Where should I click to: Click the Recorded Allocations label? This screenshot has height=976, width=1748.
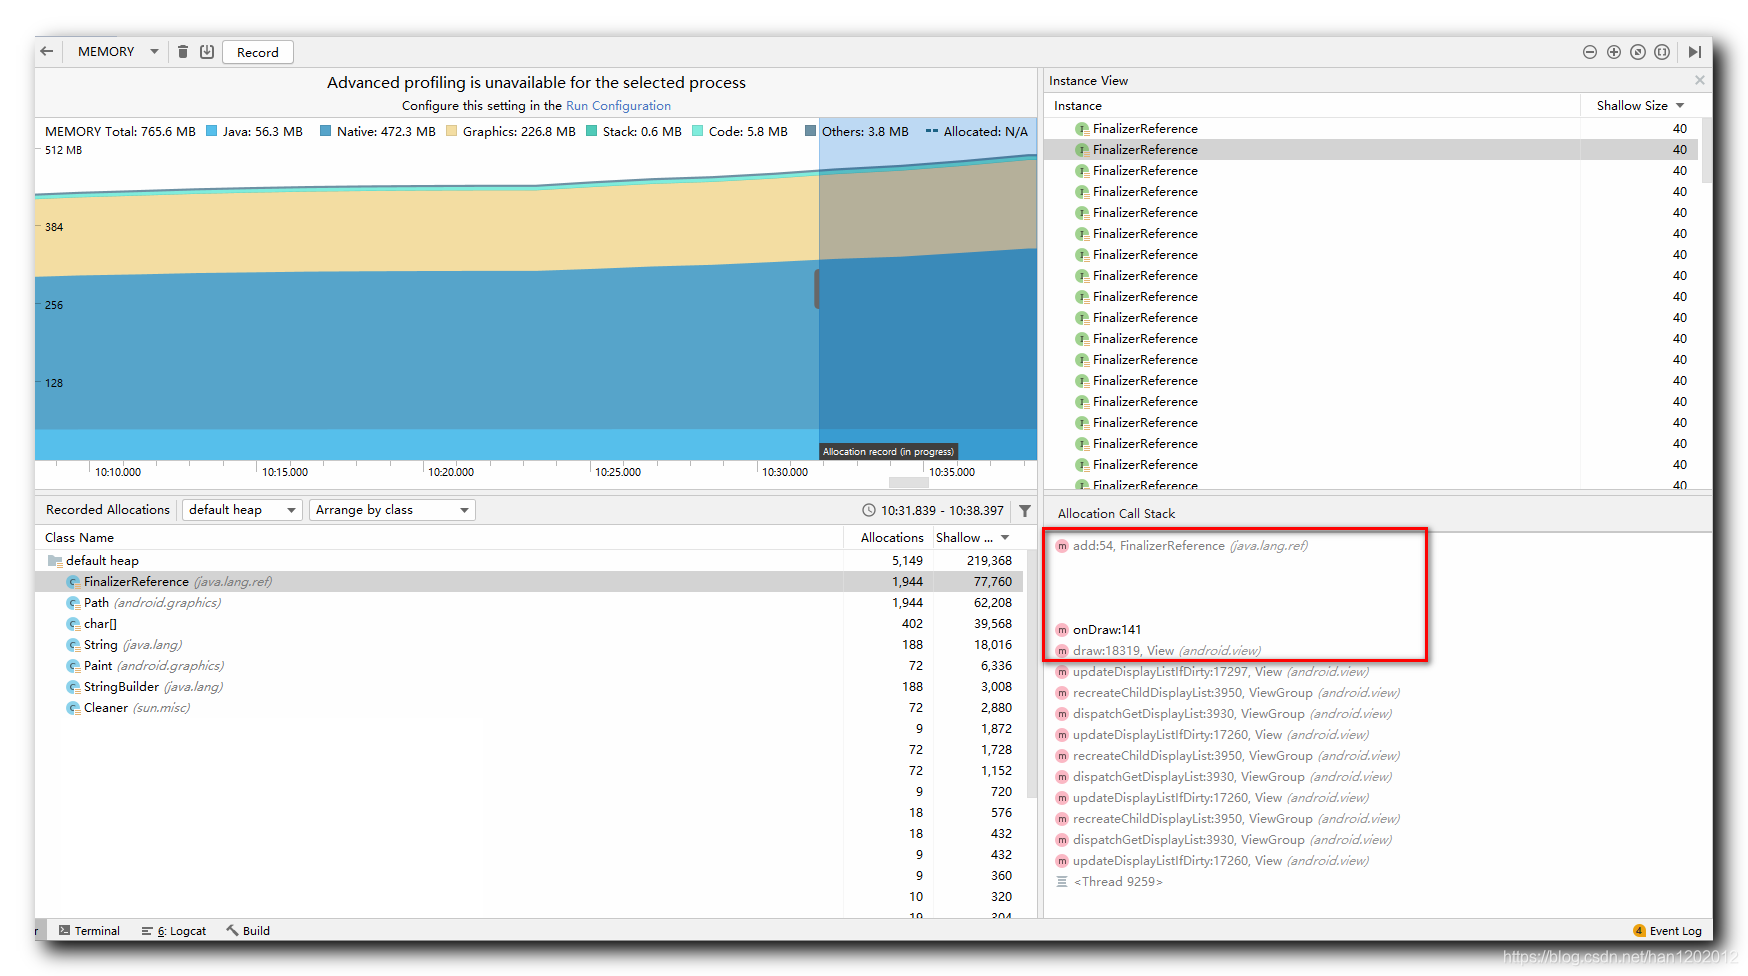click(x=108, y=510)
